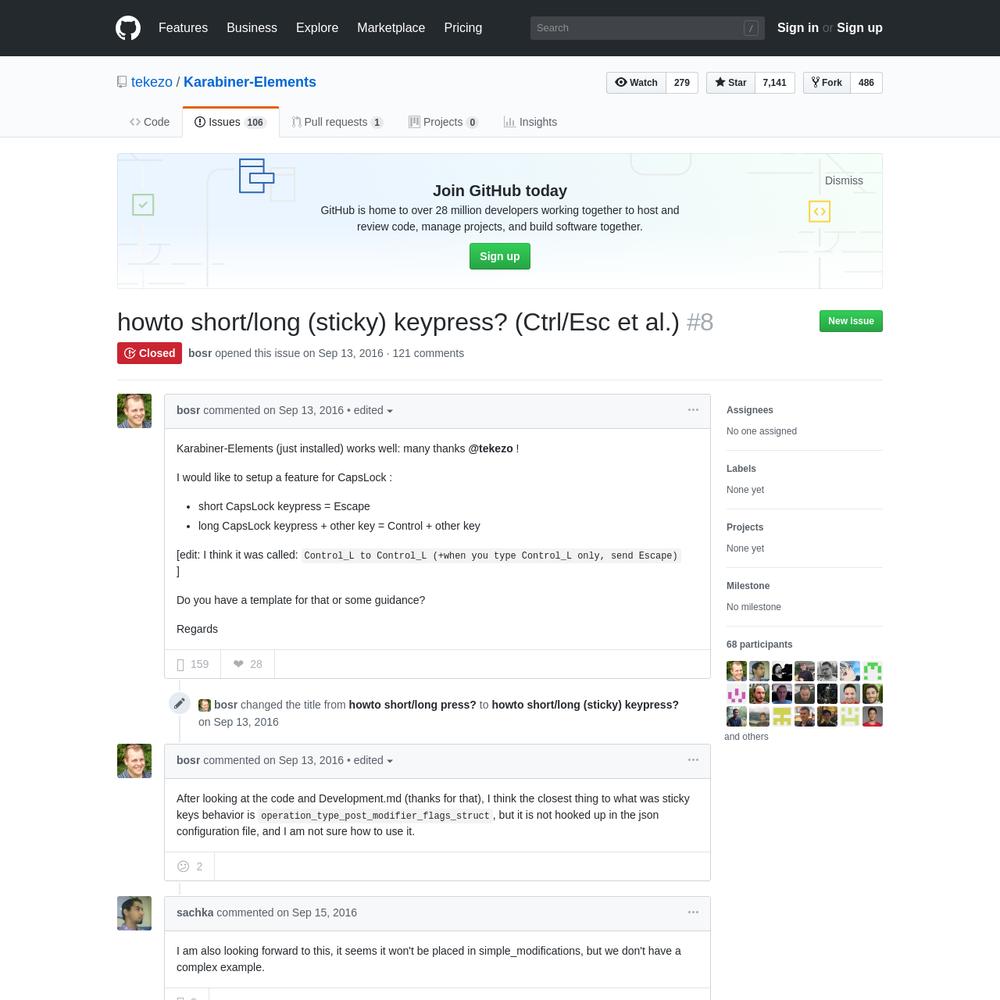Open Pricing in the top navigation
Image resolution: width=1000 pixels, height=1000 pixels.
pyautogui.click(x=463, y=28)
